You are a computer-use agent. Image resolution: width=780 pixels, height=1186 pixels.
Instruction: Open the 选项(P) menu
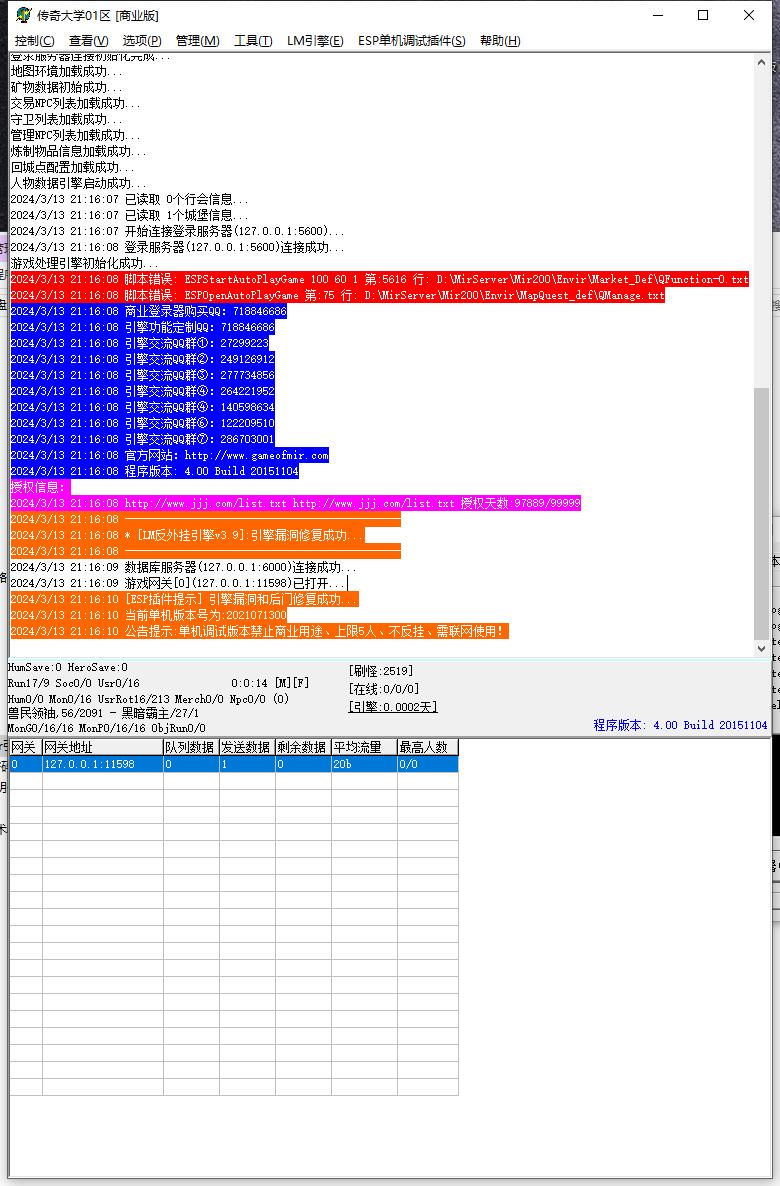(142, 41)
